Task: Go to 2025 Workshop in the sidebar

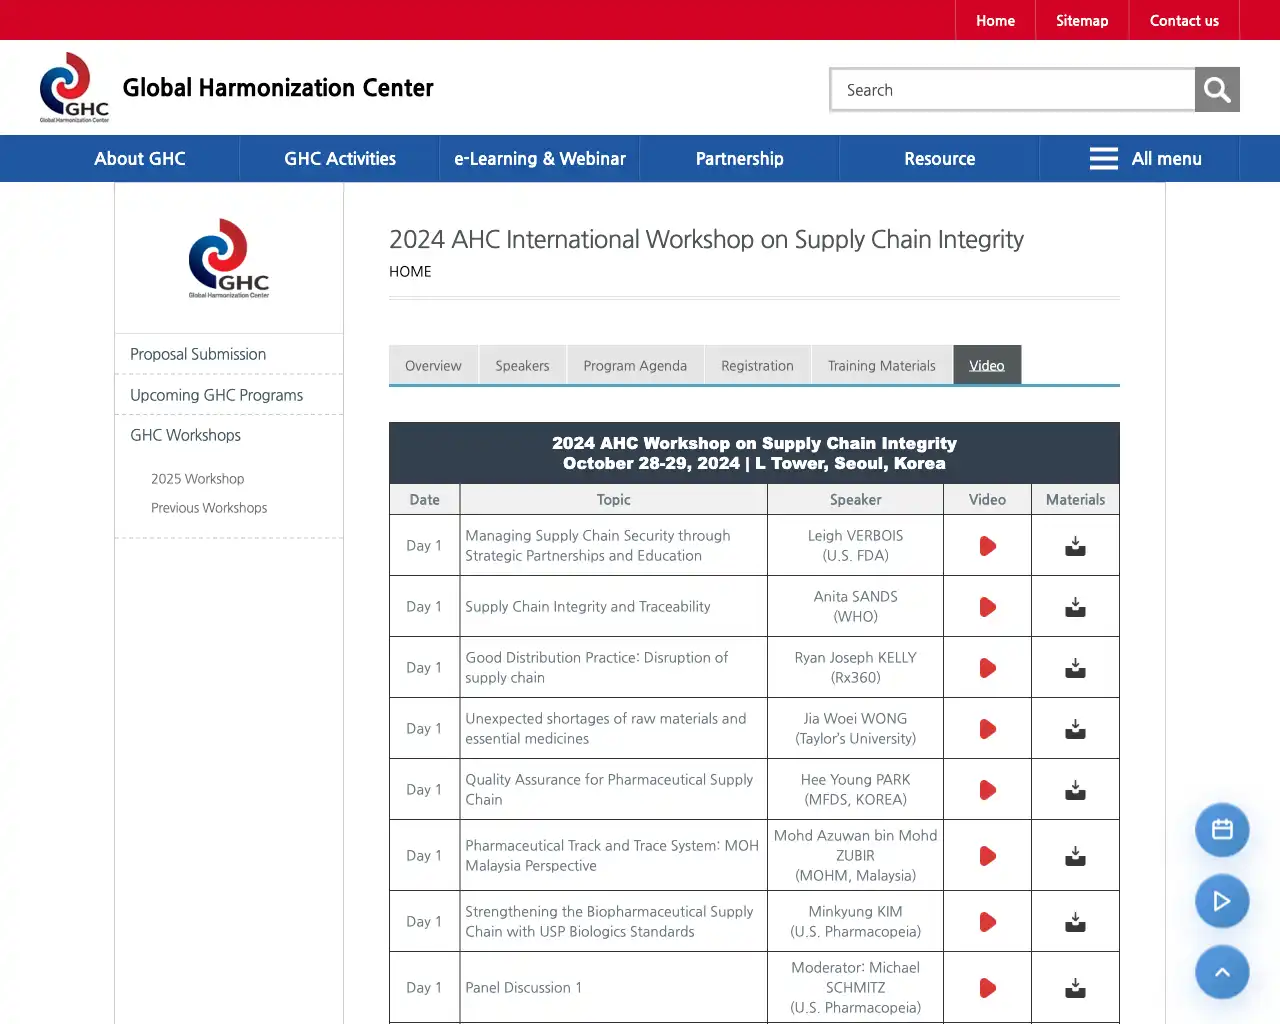Action: [x=197, y=478]
